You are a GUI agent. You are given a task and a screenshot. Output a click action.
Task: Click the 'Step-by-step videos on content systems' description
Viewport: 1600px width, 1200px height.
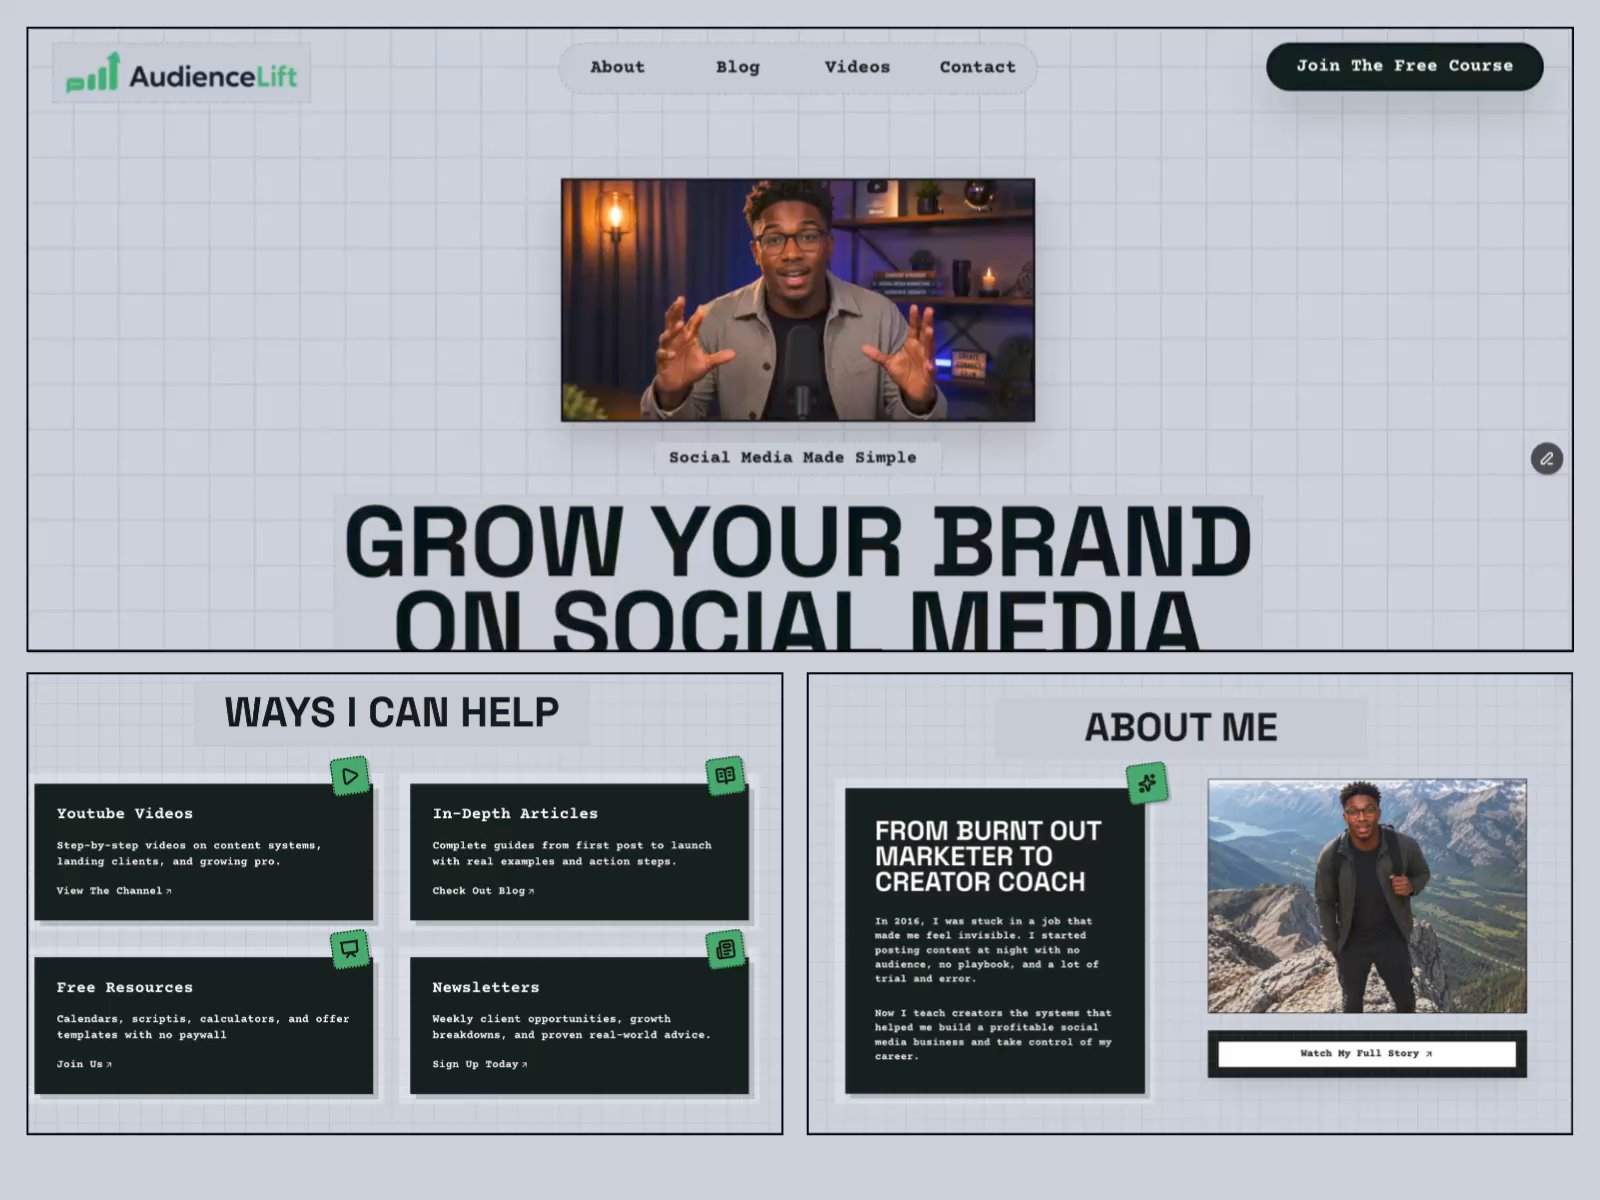[189, 853]
